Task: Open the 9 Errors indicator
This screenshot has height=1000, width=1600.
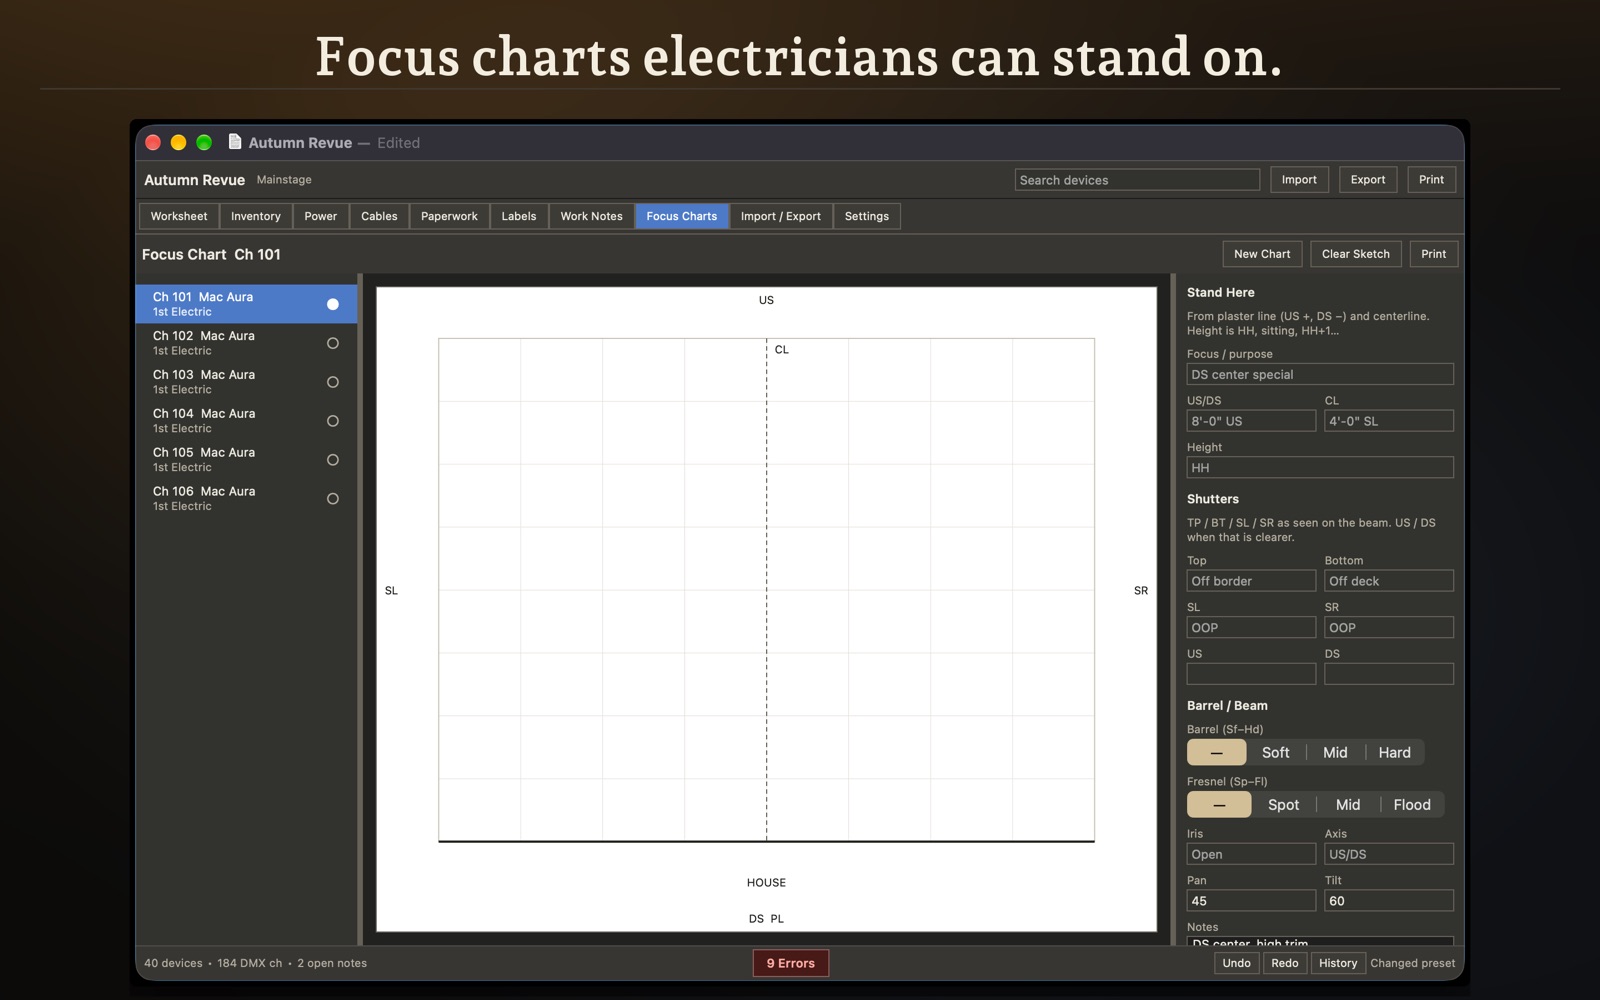Action: [x=791, y=963]
